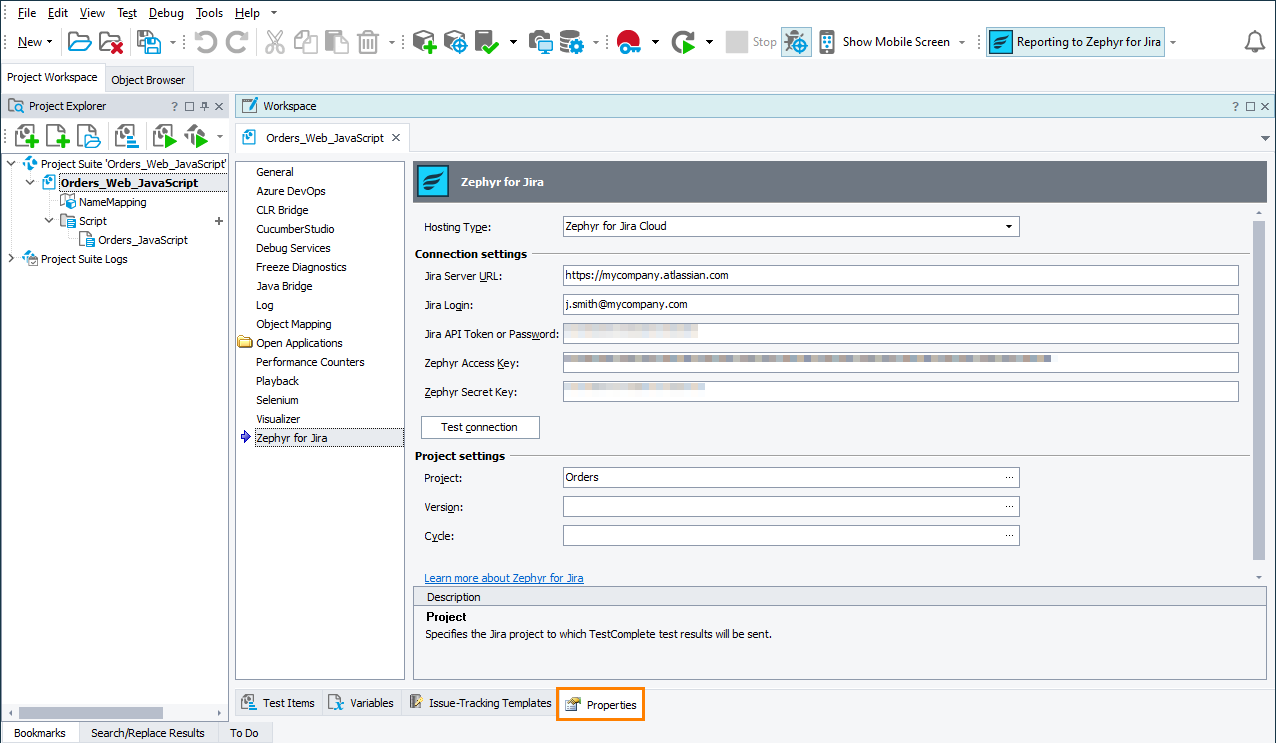Click the plus button next to Script
This screenshot has height=743, width=1276.
(219, 221)
